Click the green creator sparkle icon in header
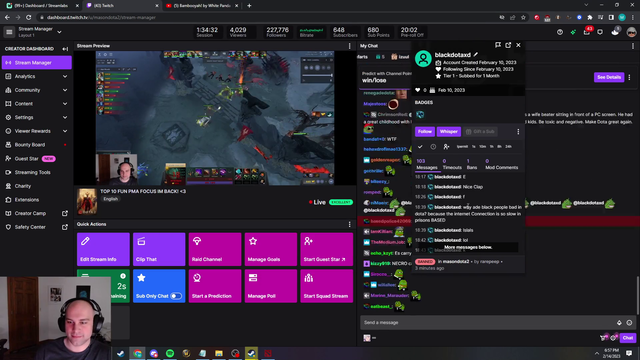 573,32
